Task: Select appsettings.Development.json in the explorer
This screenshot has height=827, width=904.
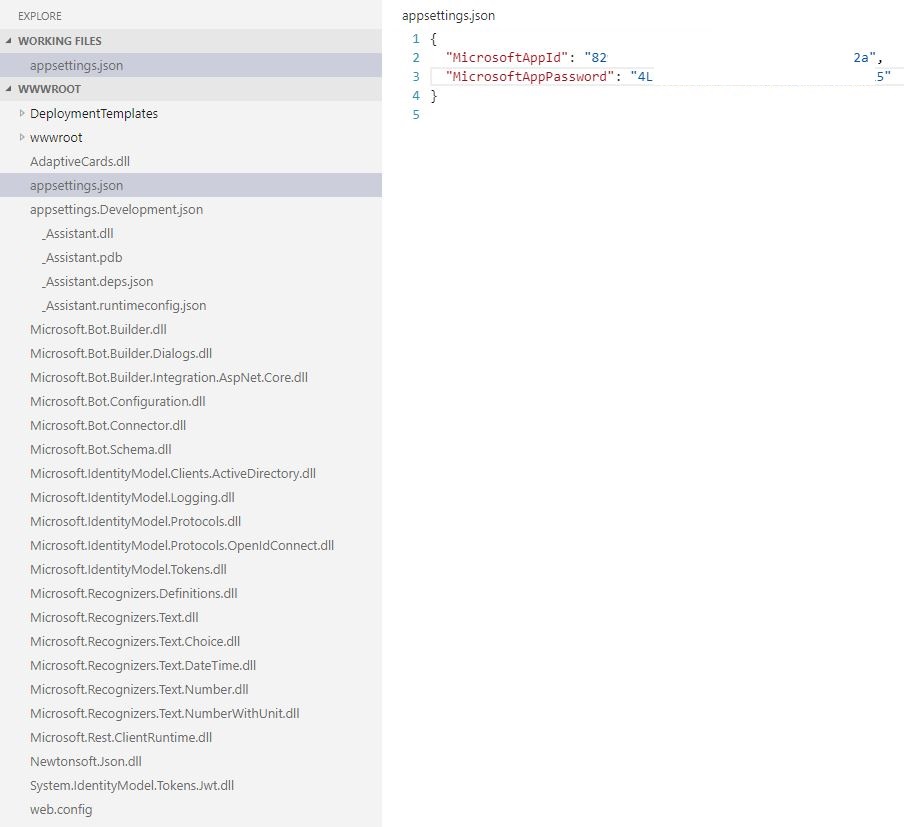Action: point(116,209)
